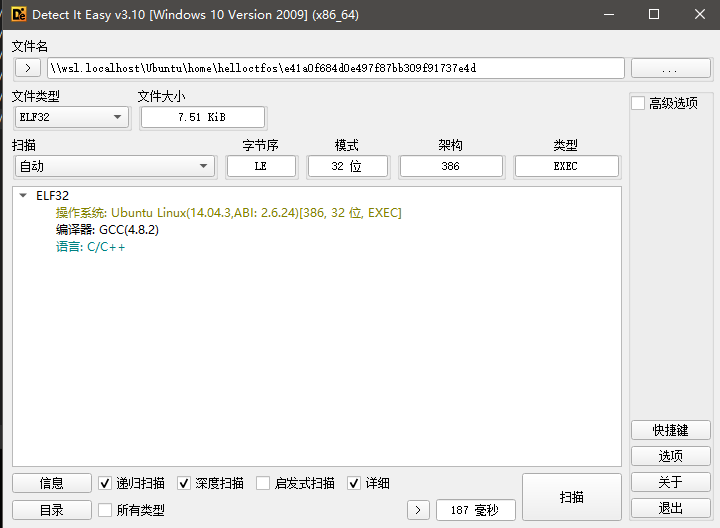Click the arrow button beside the scan time
This screenshot has width=720, height=528.
(418, 510)
